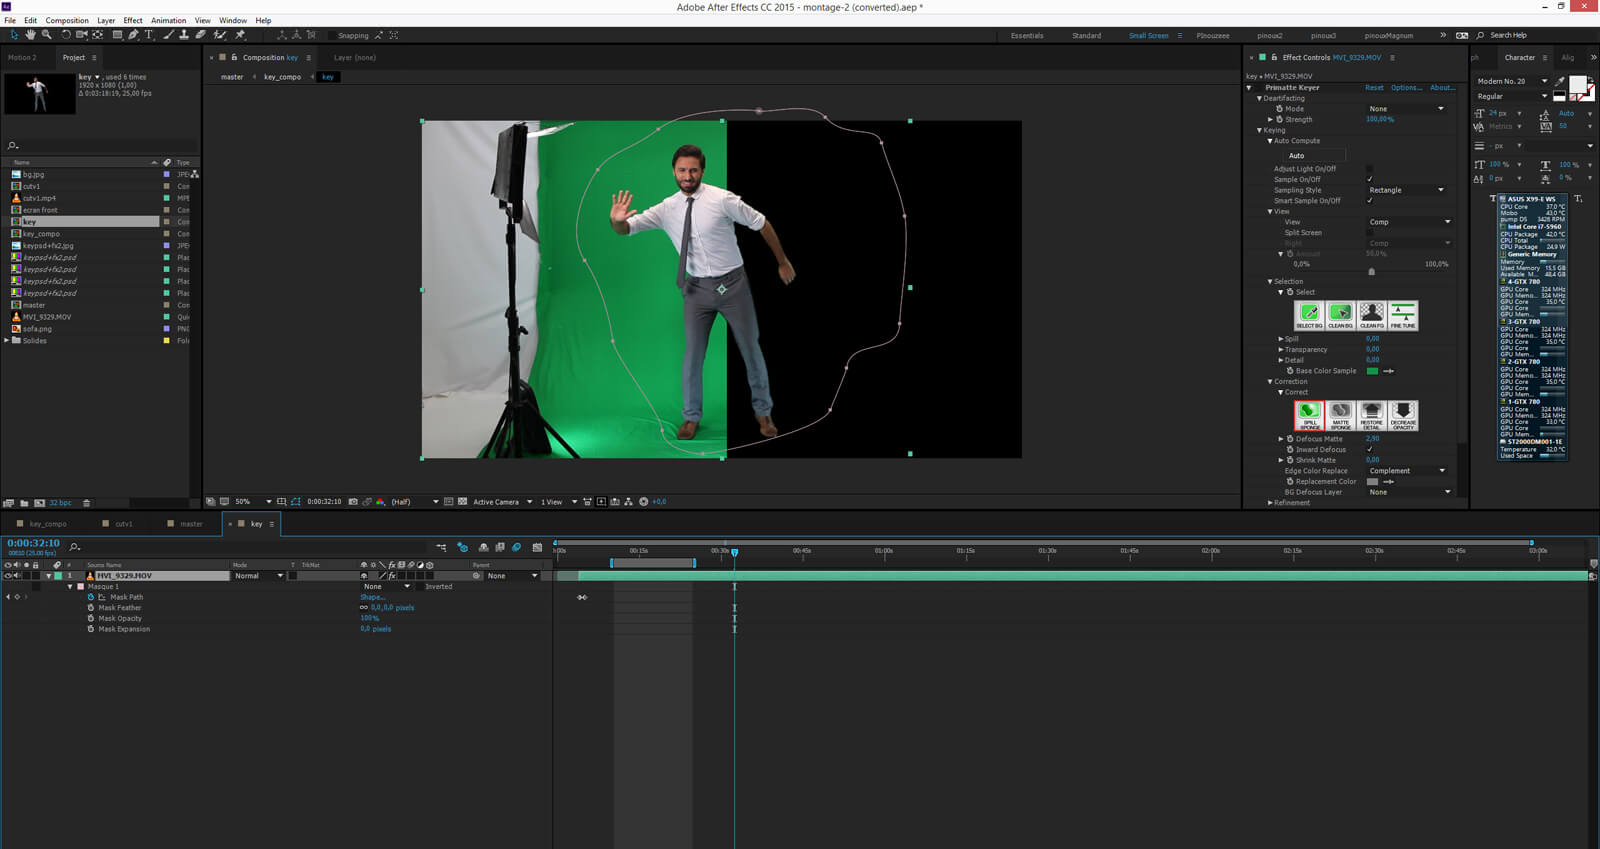Screen dimensions: 1600x849
Task: Click the Auto compute button
Action: 1314,155
